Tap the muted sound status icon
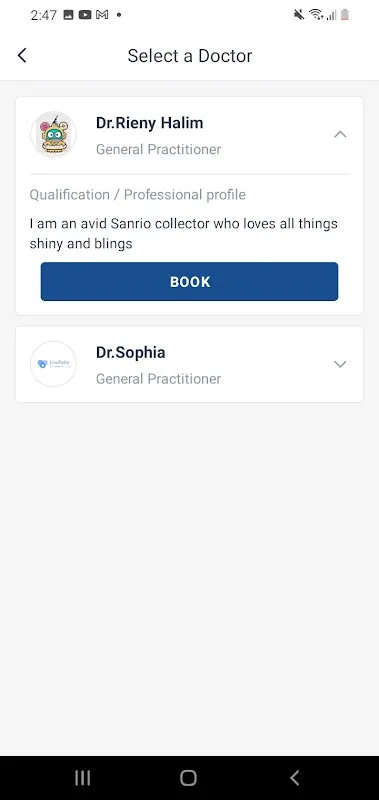The width and height of the screenshot is (379, 800). (x=299, y=15)
